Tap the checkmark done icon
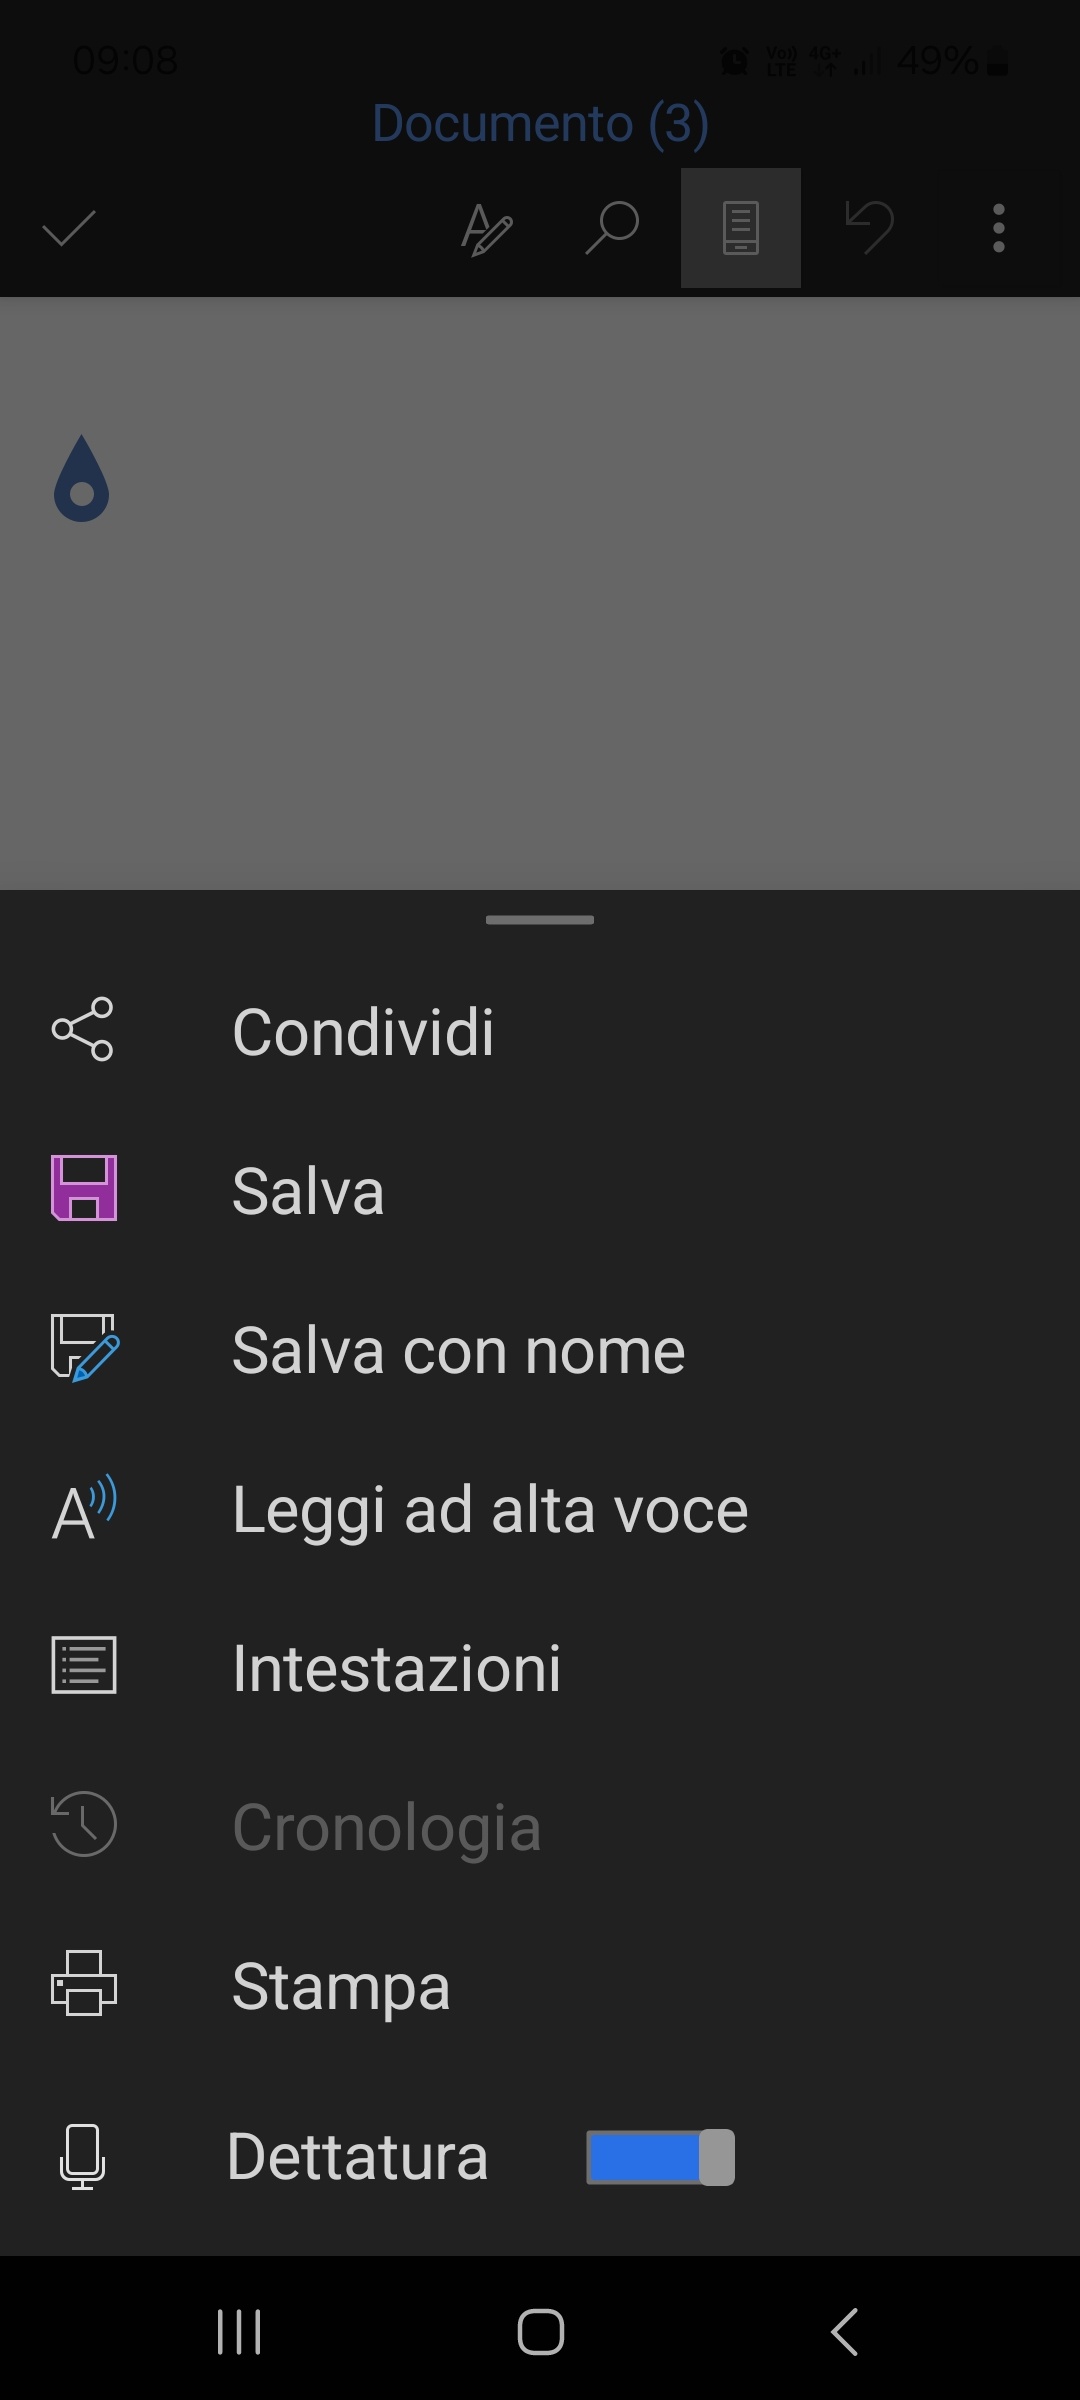Screen dimensions: 1080x2400 click(x=69, y=228)
